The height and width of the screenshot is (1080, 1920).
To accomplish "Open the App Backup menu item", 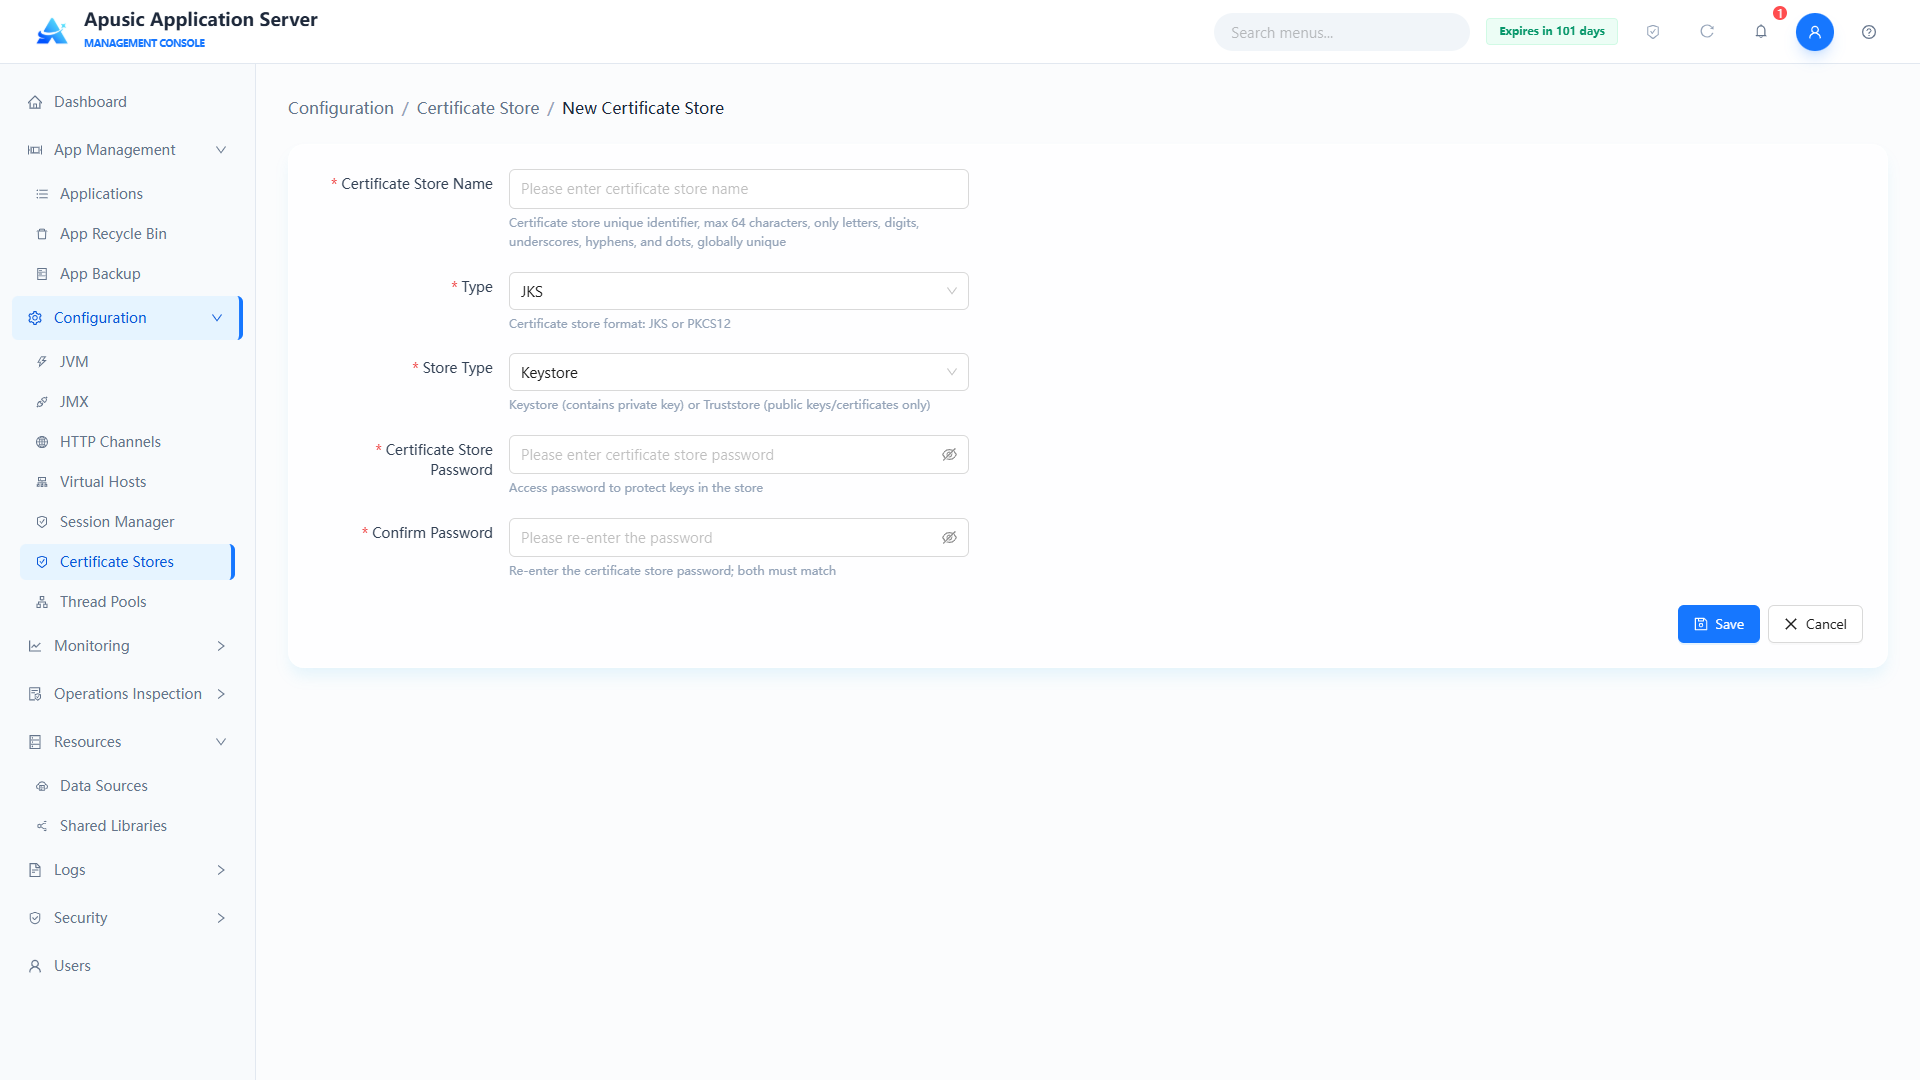I will click(127, 274).
